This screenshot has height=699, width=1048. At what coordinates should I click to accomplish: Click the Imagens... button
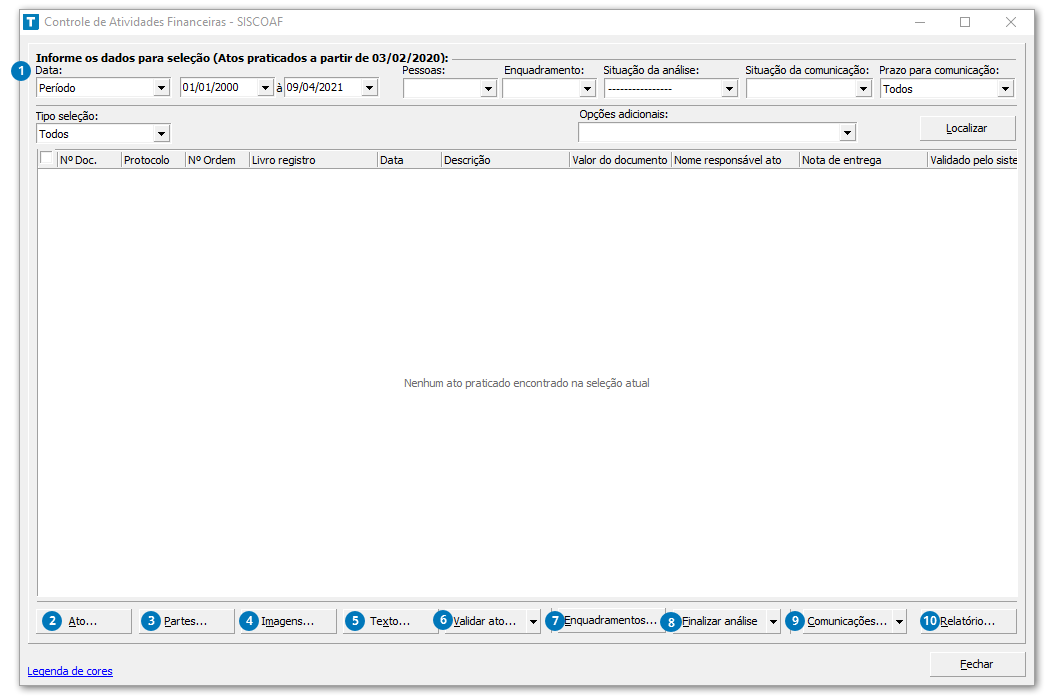(288, 621)
